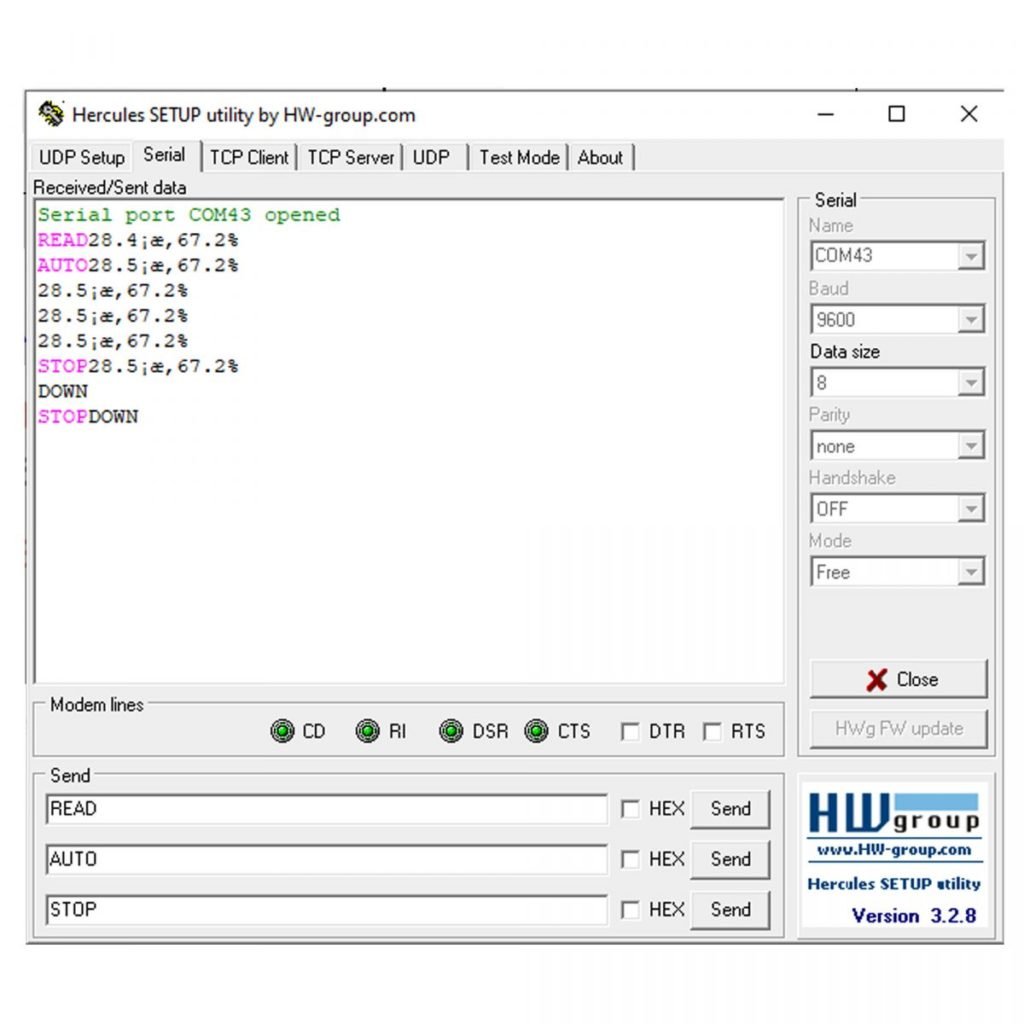Expand the Baud rate 9600 dropdown
Screen dimensions: 1024x1024
pyautogui.click(x=969, y=321)
